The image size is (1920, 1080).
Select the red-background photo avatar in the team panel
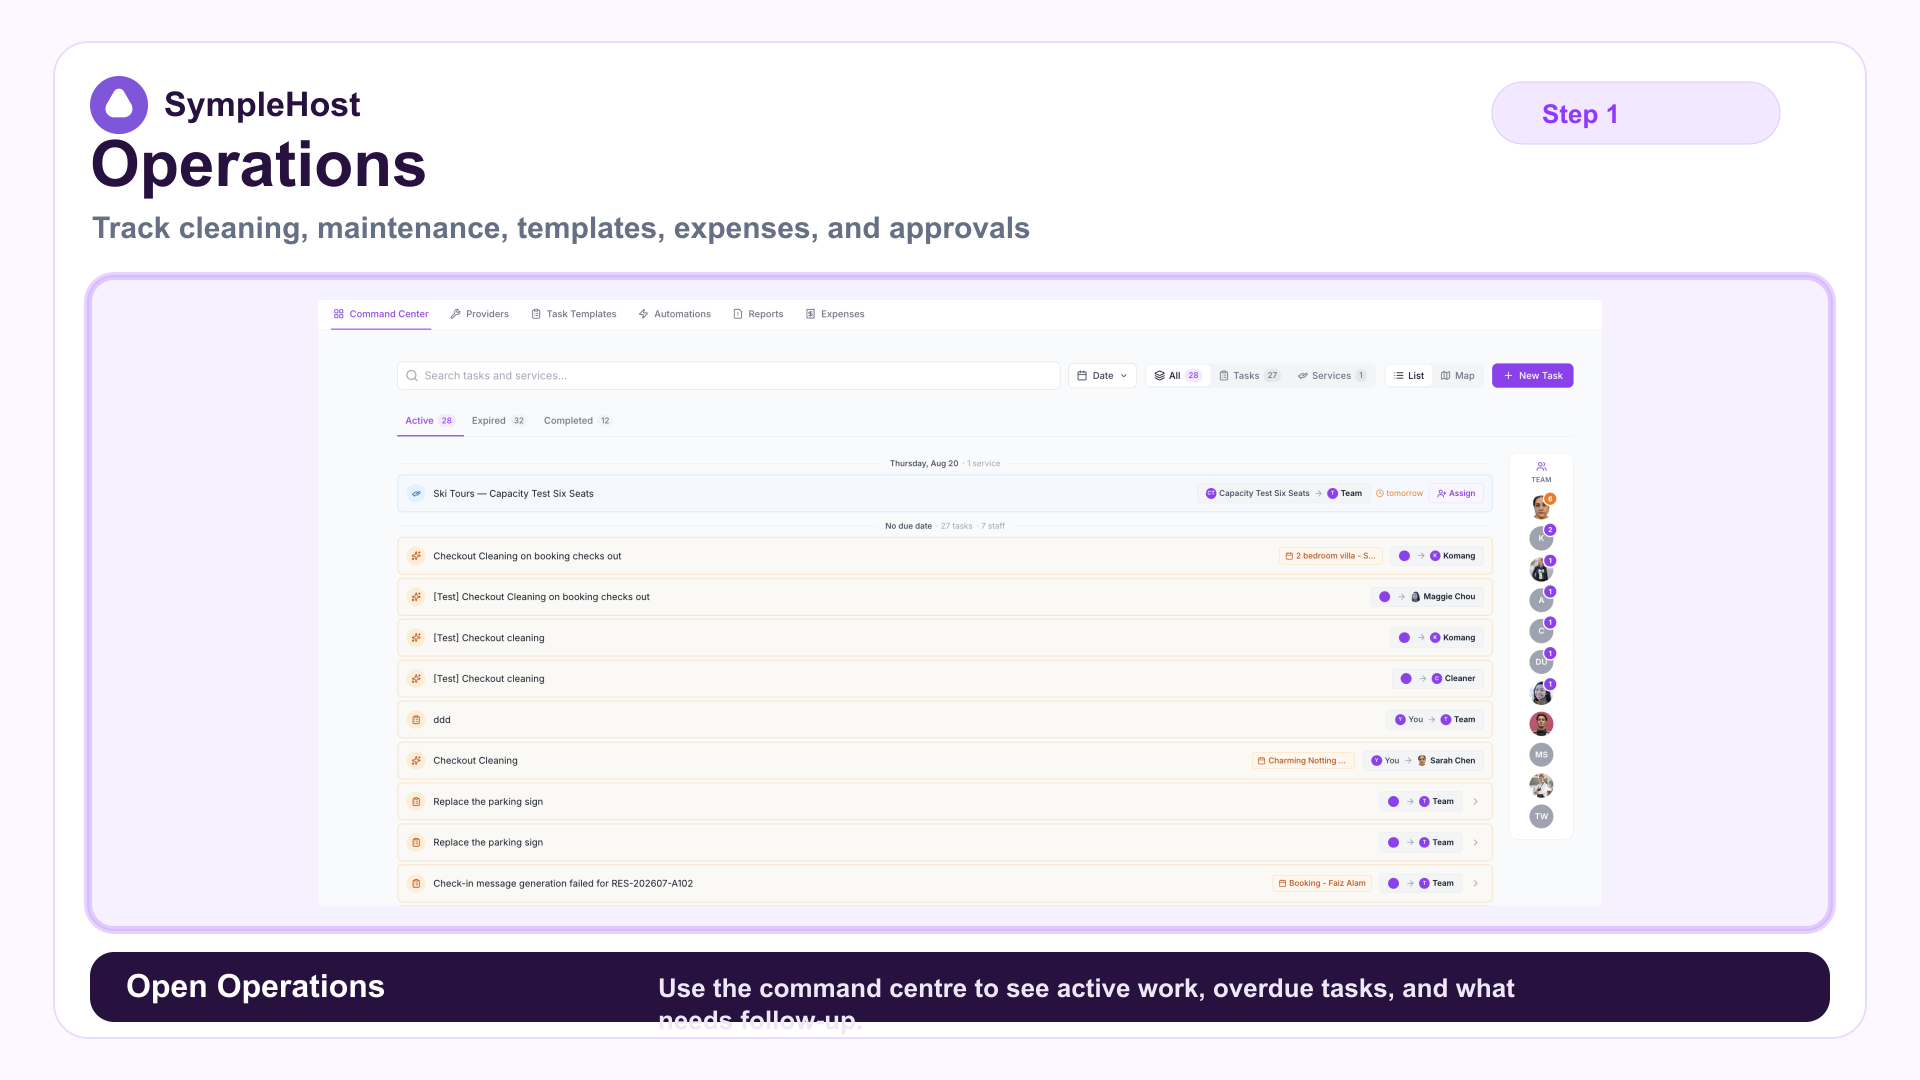[1541, 724]
